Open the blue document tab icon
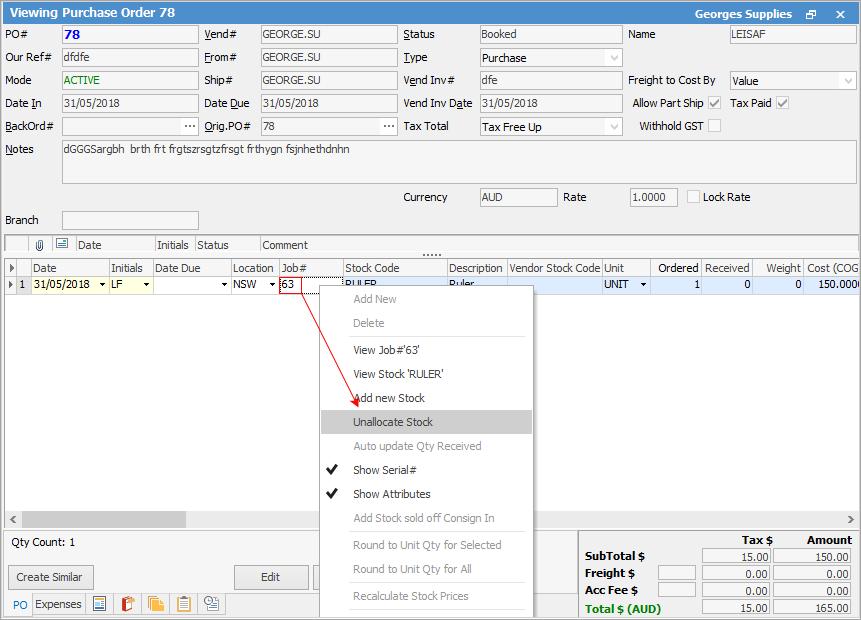The width and height of the screenshot is (861, 620). 100,604
